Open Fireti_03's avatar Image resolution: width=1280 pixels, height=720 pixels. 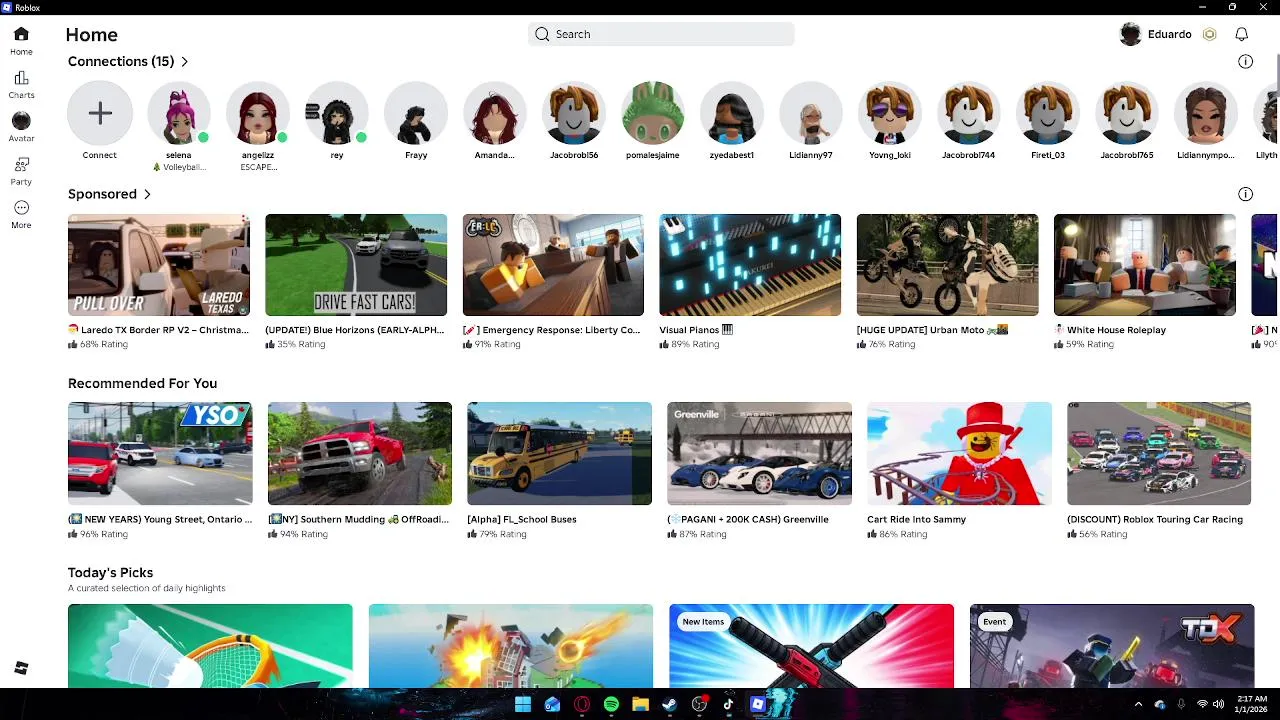point(1048,114)
